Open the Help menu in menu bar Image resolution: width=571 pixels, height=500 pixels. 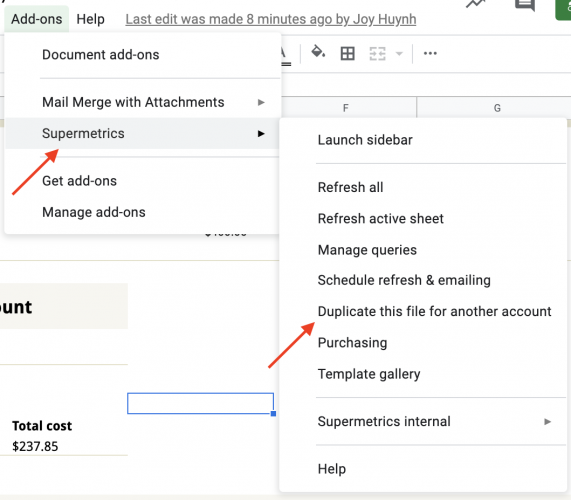(90, 19)
